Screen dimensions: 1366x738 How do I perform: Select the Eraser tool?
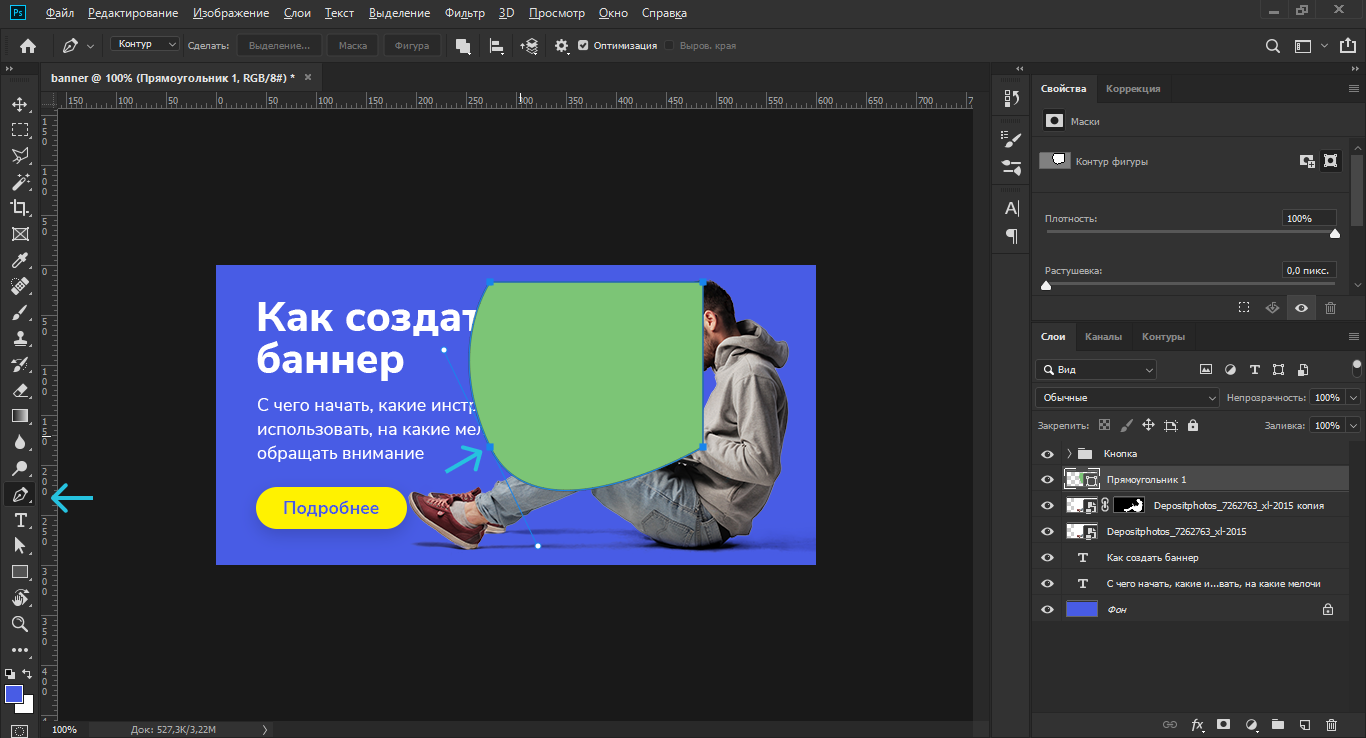tap(20, 390)
